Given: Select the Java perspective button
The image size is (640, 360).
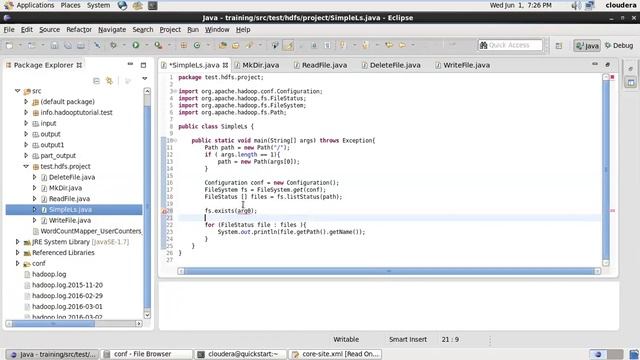Looking at the screenshot, I should pos(587,46).
